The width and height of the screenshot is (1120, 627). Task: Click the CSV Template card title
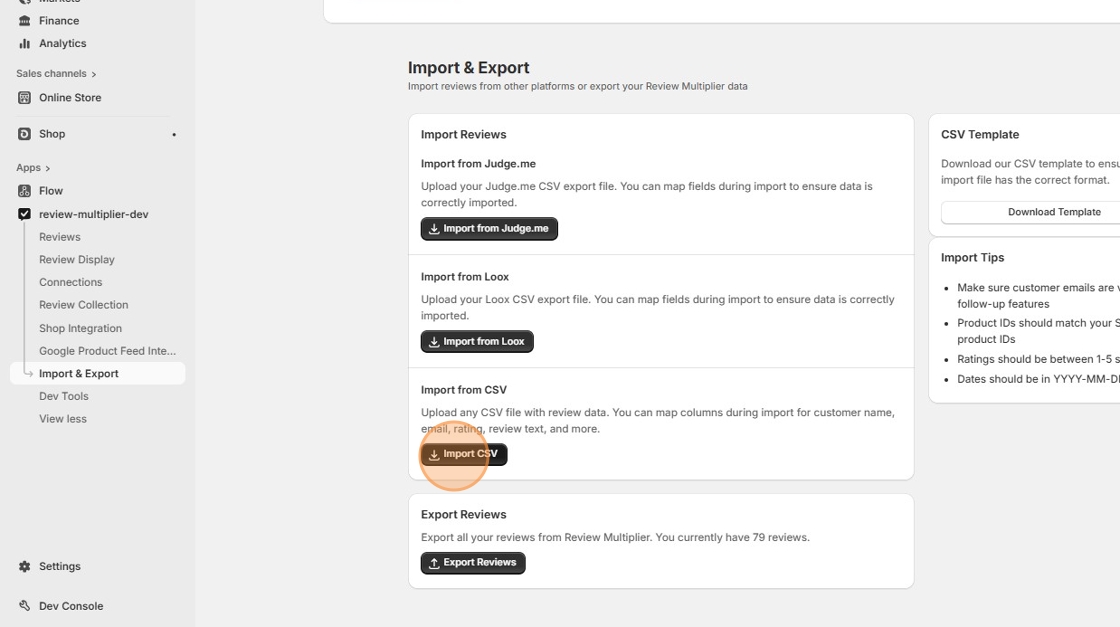980,135
